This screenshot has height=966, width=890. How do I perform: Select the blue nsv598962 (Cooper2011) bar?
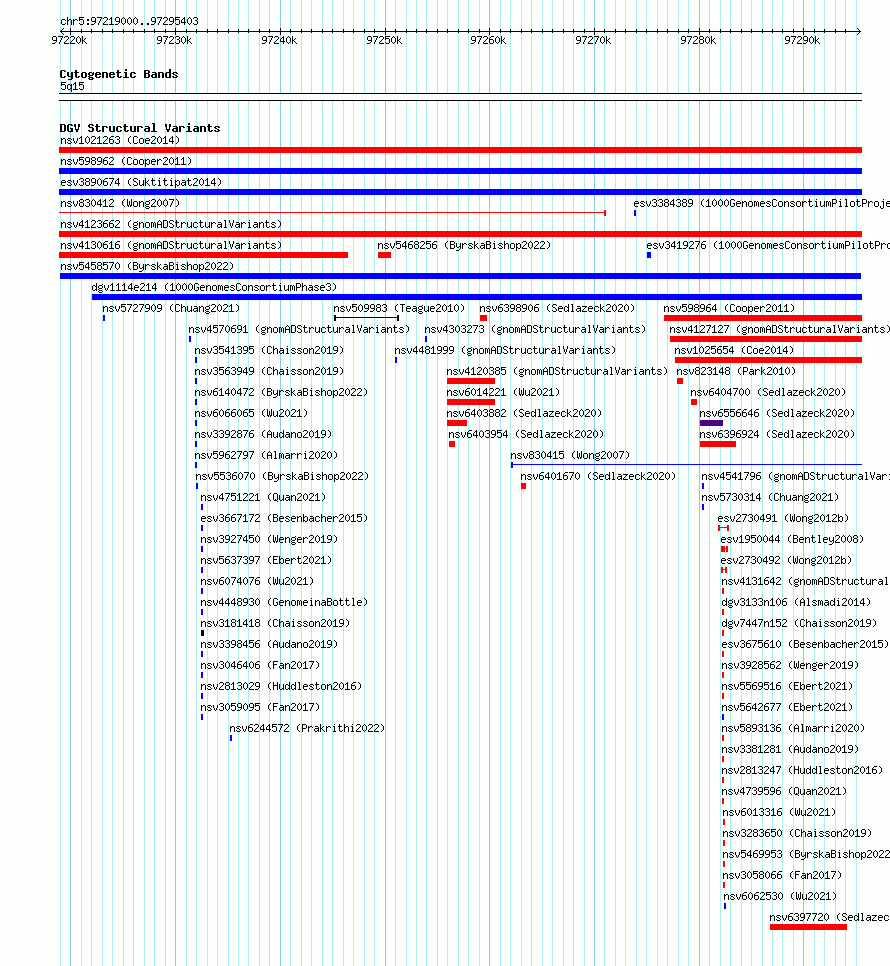coord(461,171)
